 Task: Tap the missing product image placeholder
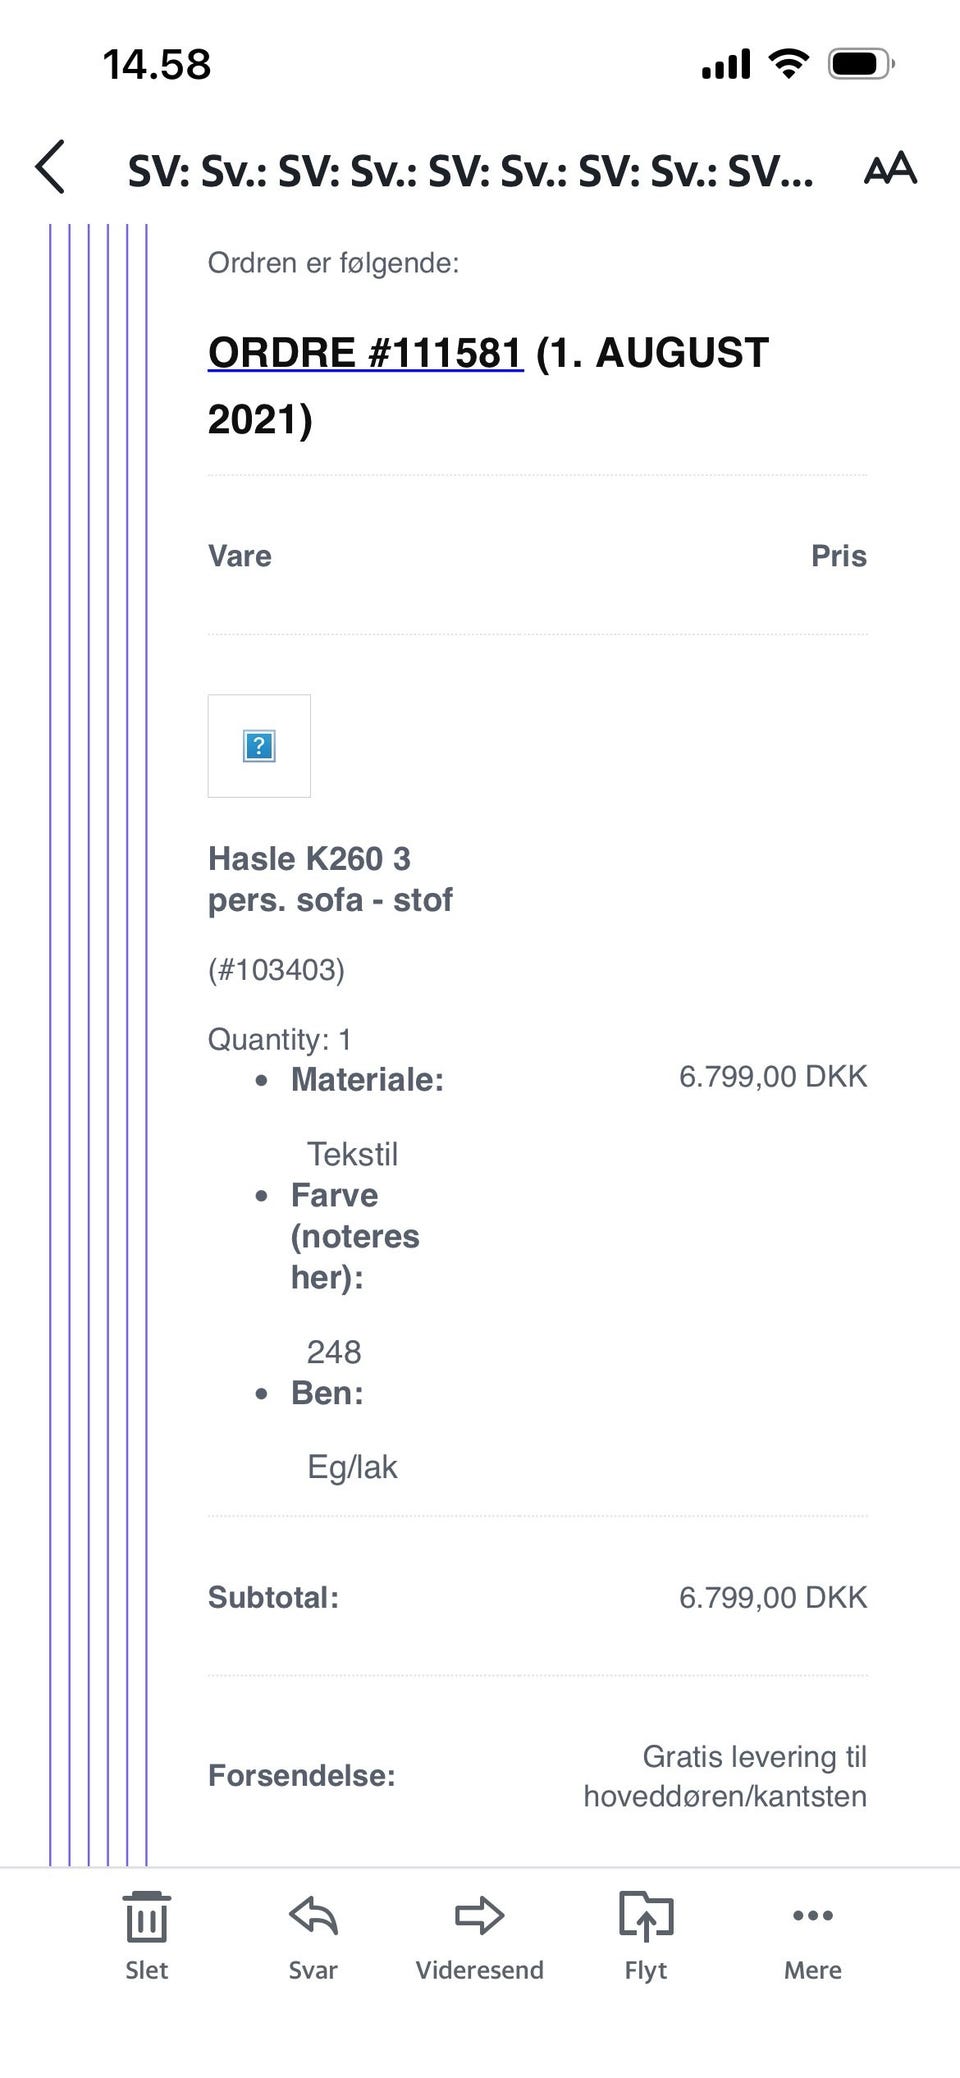tap(259, 746)
